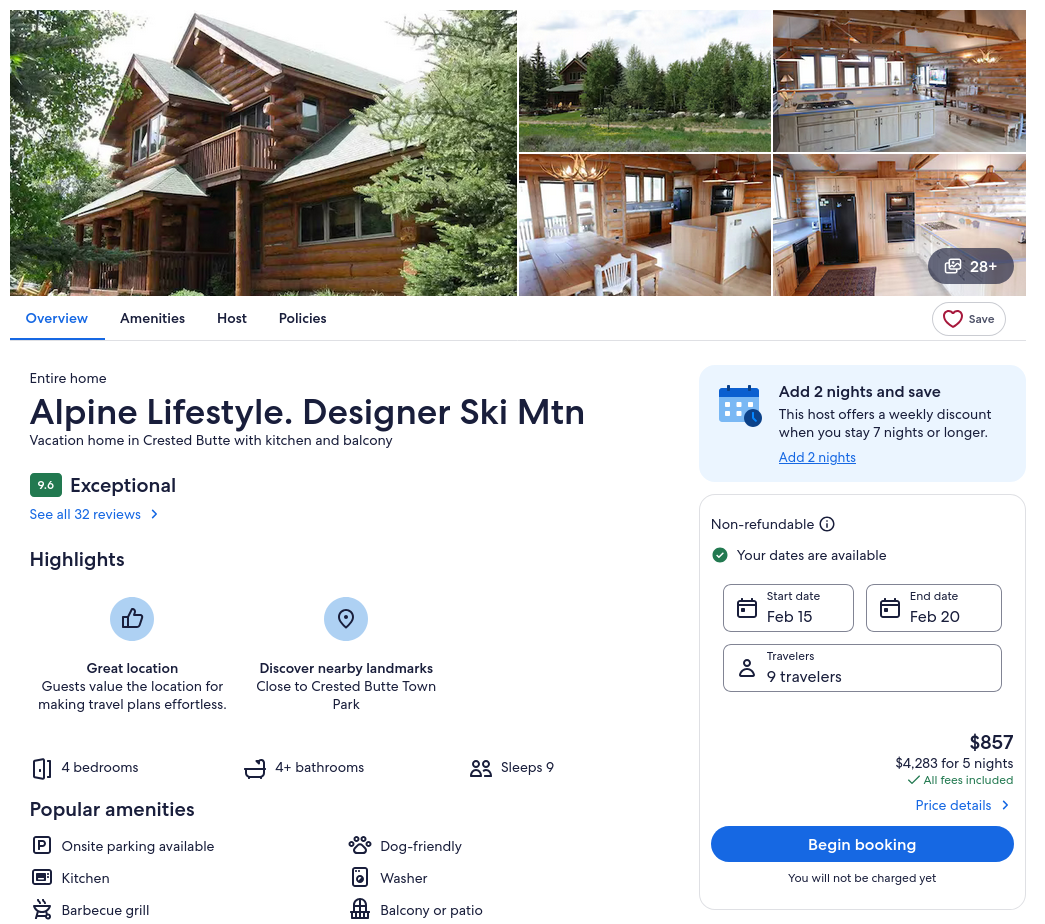The width and height of the screenshot is (1045, 924).
Task: Click the Dog-friendly paw icon
Action: (x=360, y=845)
